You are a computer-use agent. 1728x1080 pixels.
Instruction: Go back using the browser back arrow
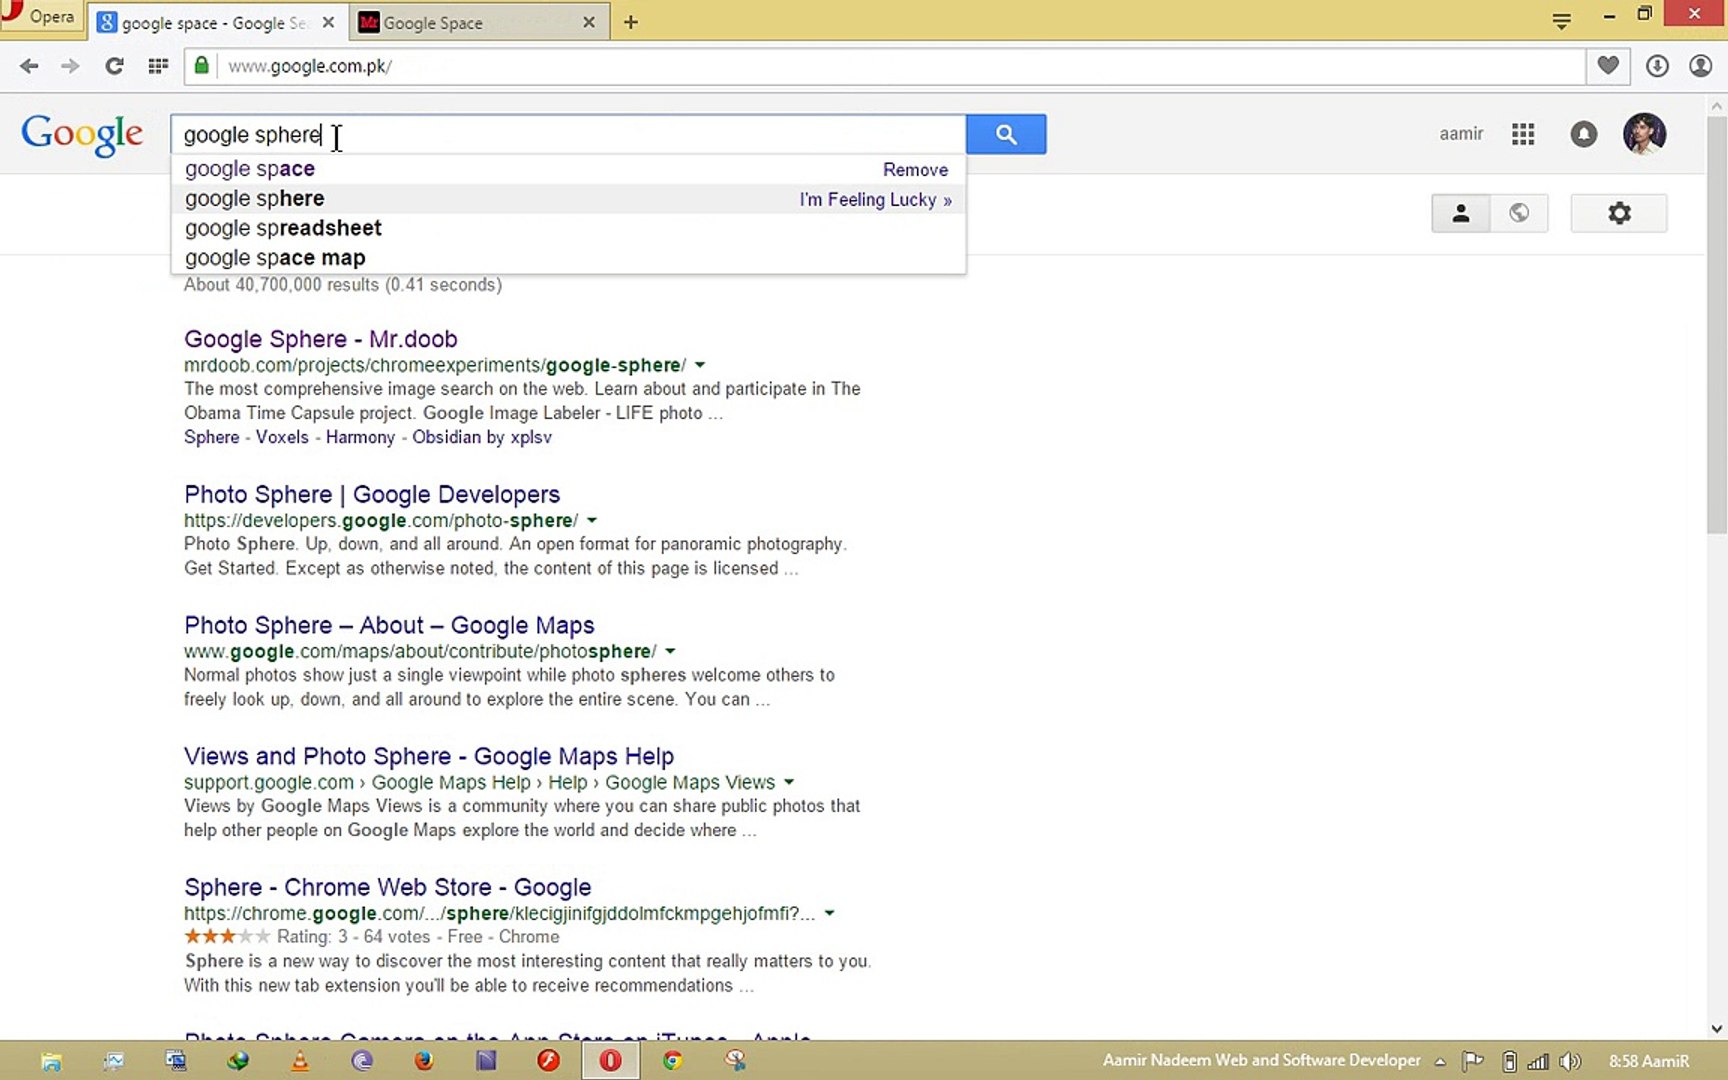pyautogui.click(x=29, y=66)
